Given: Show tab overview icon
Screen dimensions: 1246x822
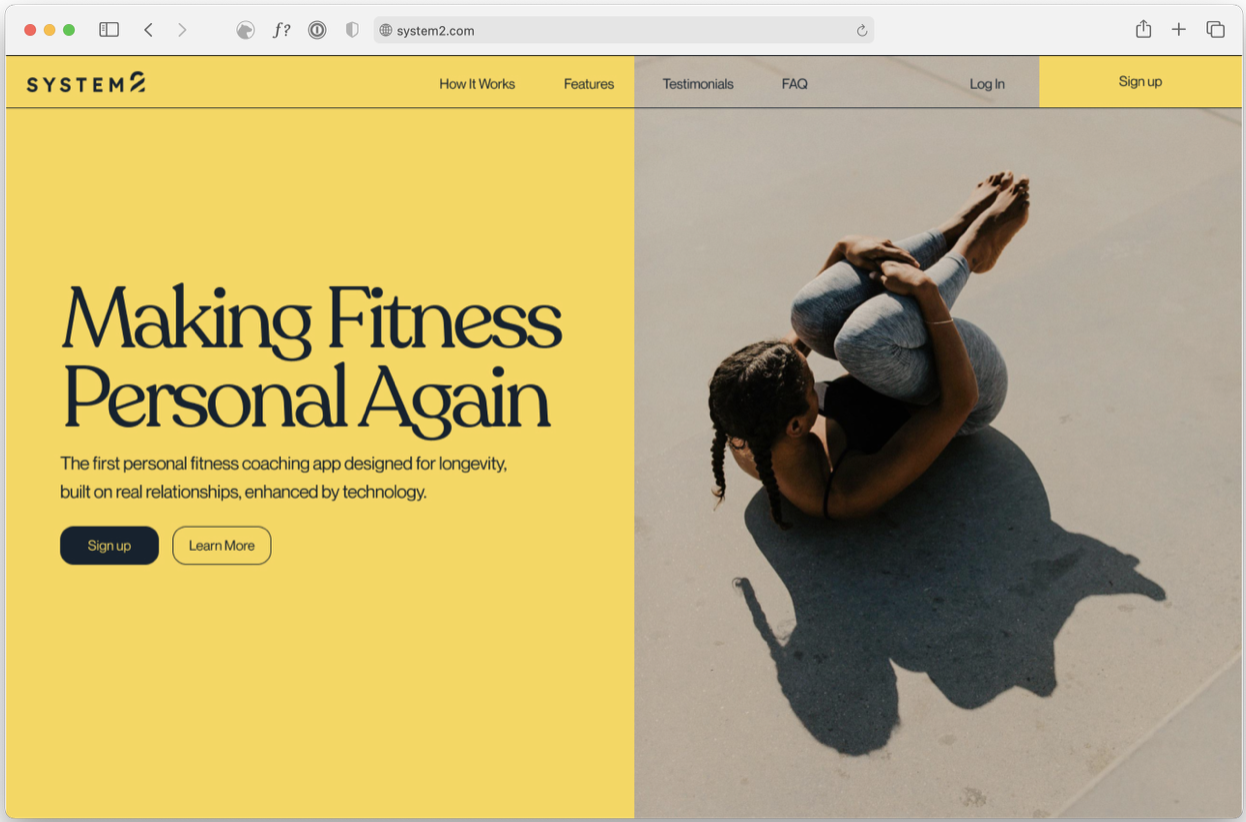Looking at the screenshot, I should tap(1215, 30).
